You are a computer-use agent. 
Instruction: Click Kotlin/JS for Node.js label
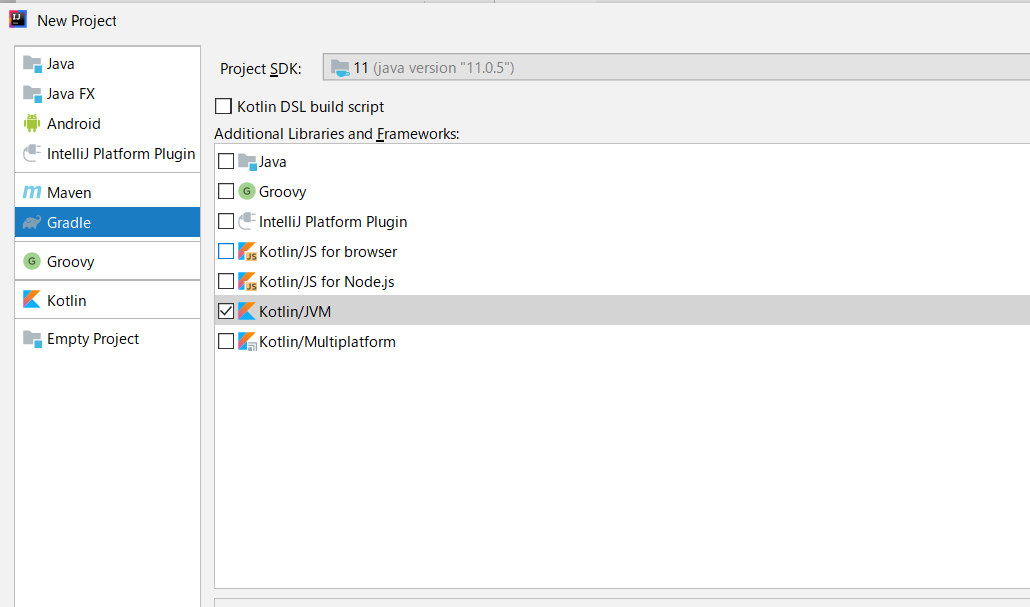[326, 282]
